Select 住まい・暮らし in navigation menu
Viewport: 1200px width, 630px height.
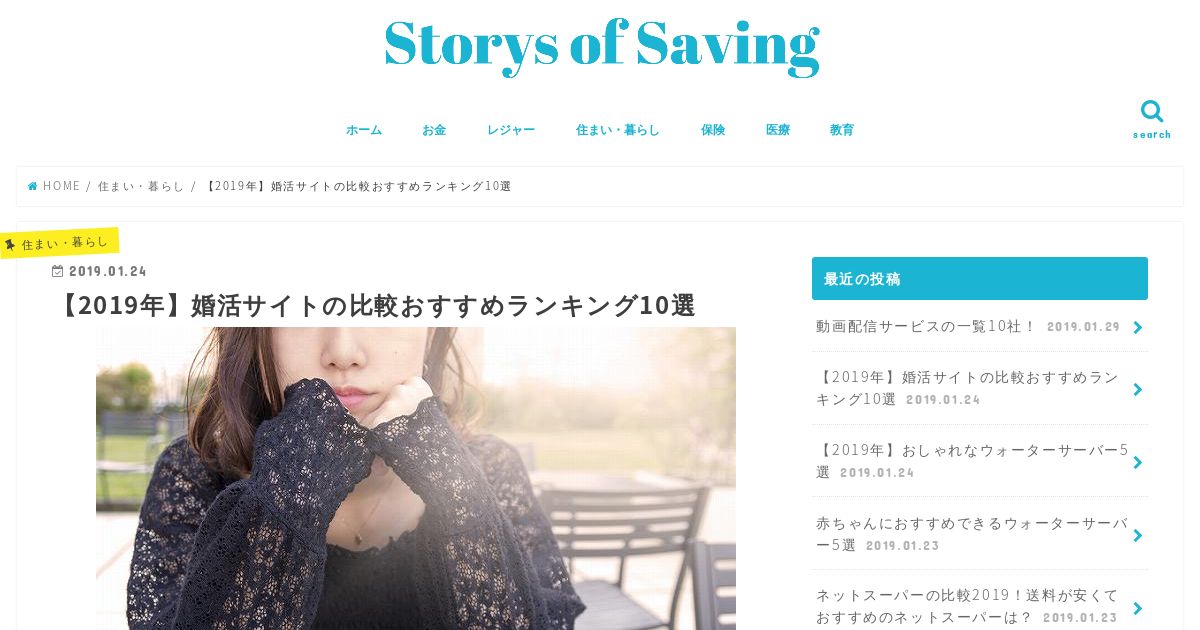(618, 130)
